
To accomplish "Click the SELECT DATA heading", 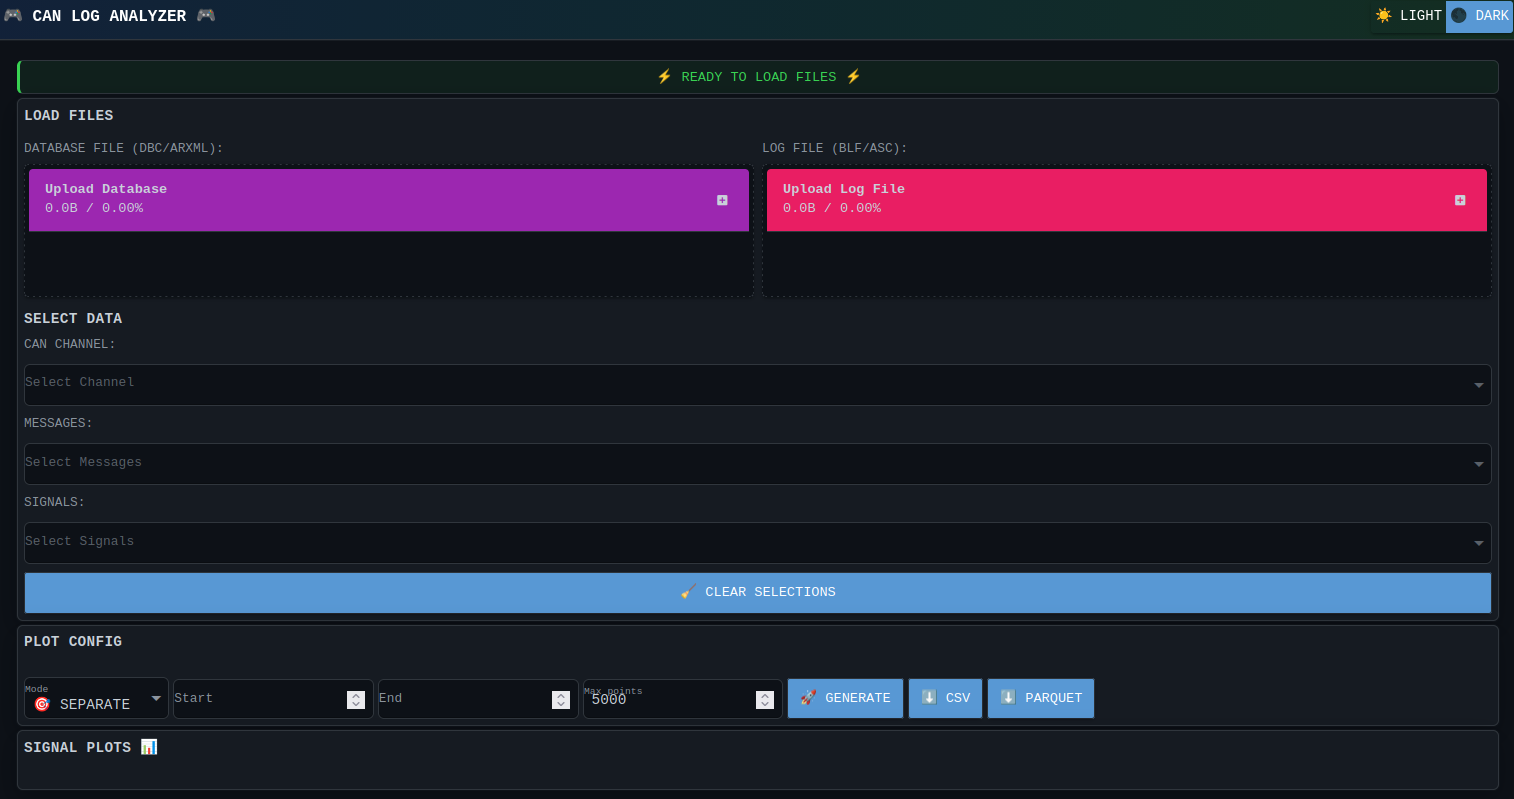I will point(73,319).
